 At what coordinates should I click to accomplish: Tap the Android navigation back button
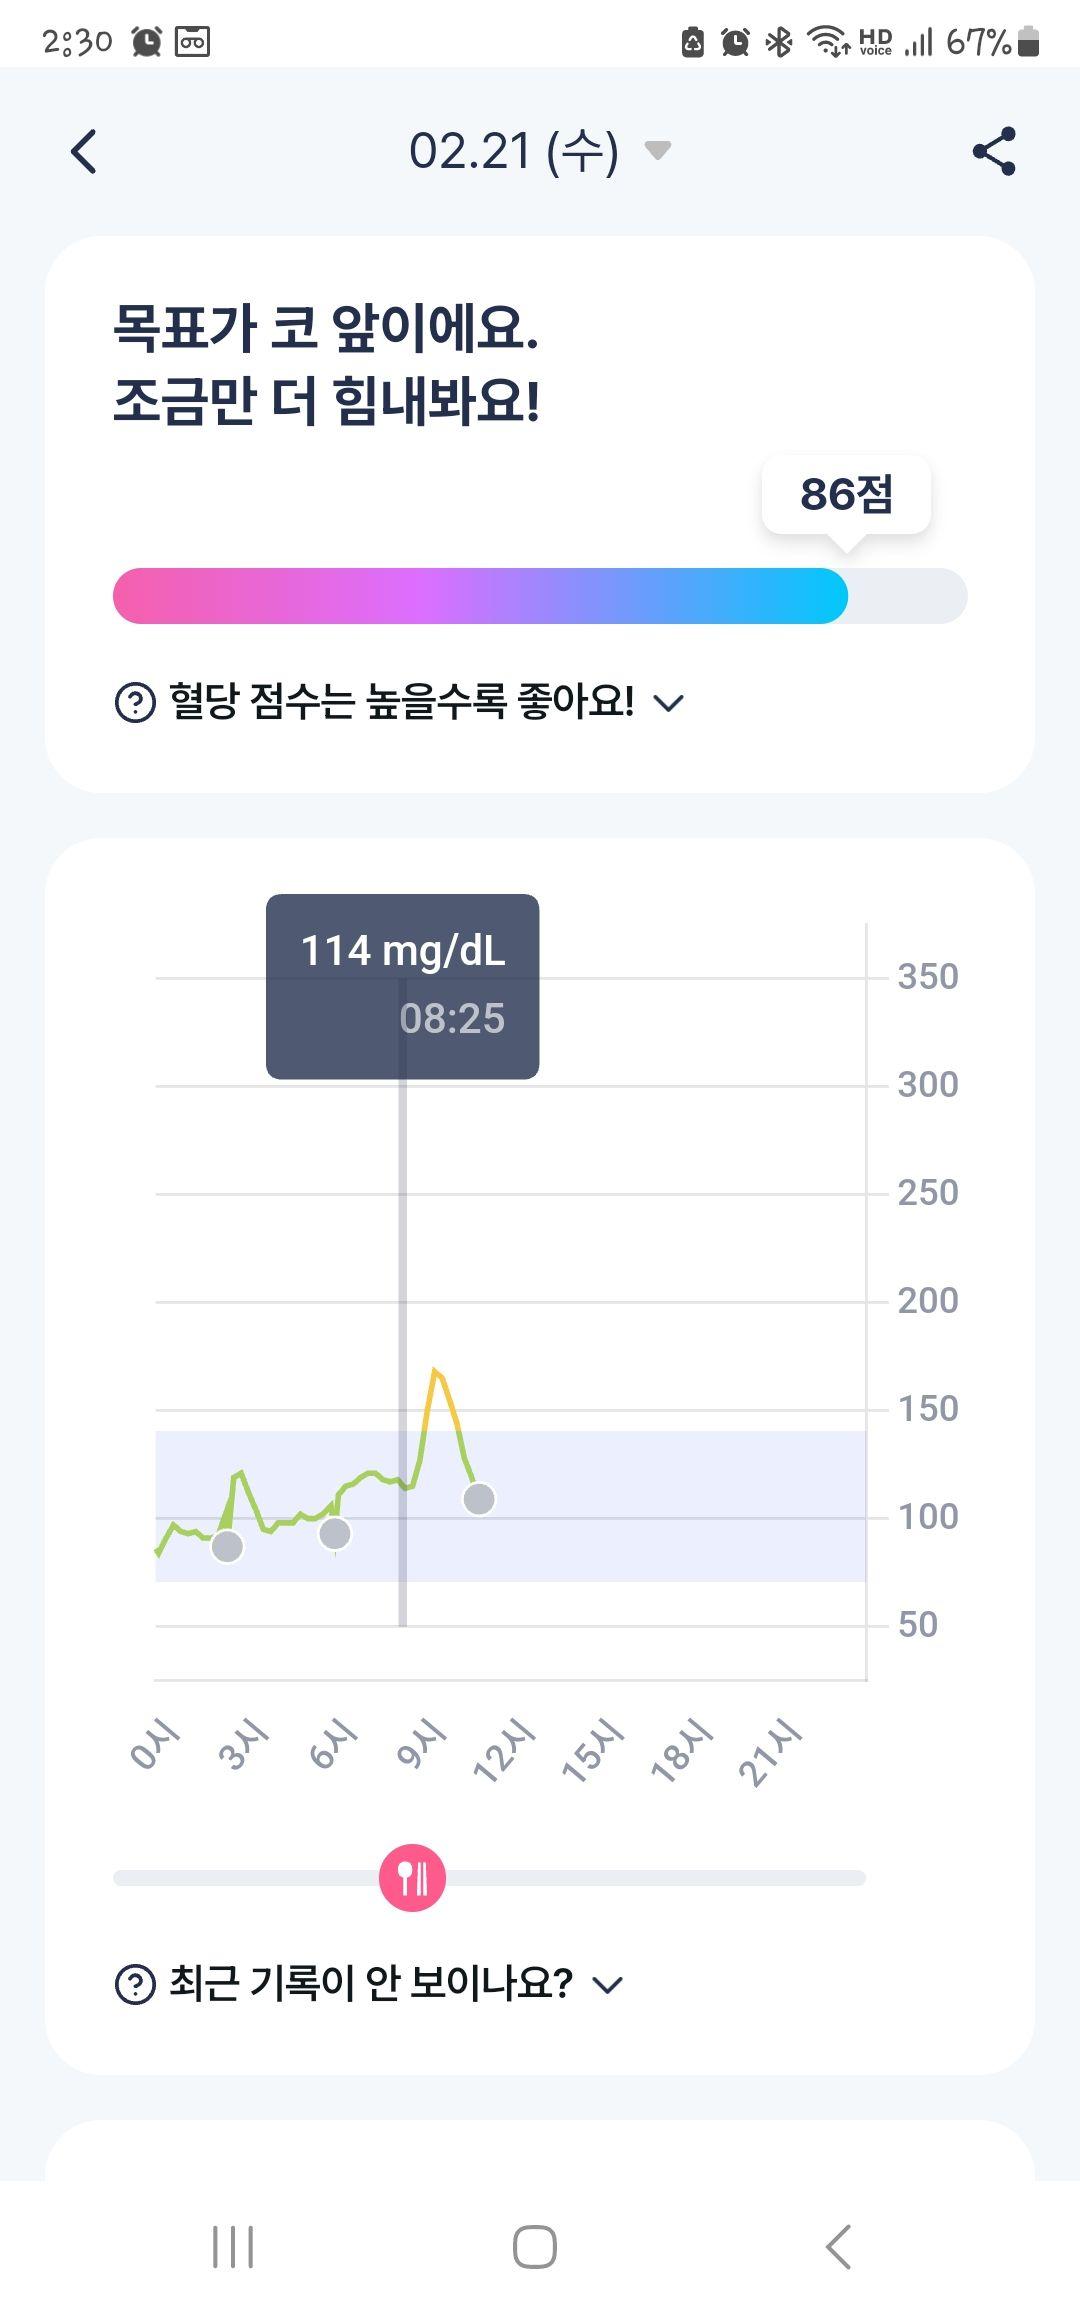coord(838,2247)
